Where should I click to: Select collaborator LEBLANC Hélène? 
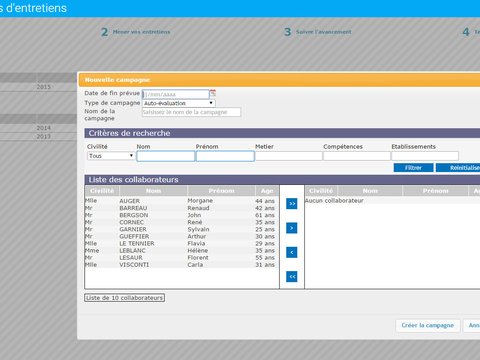pos(182,250)
